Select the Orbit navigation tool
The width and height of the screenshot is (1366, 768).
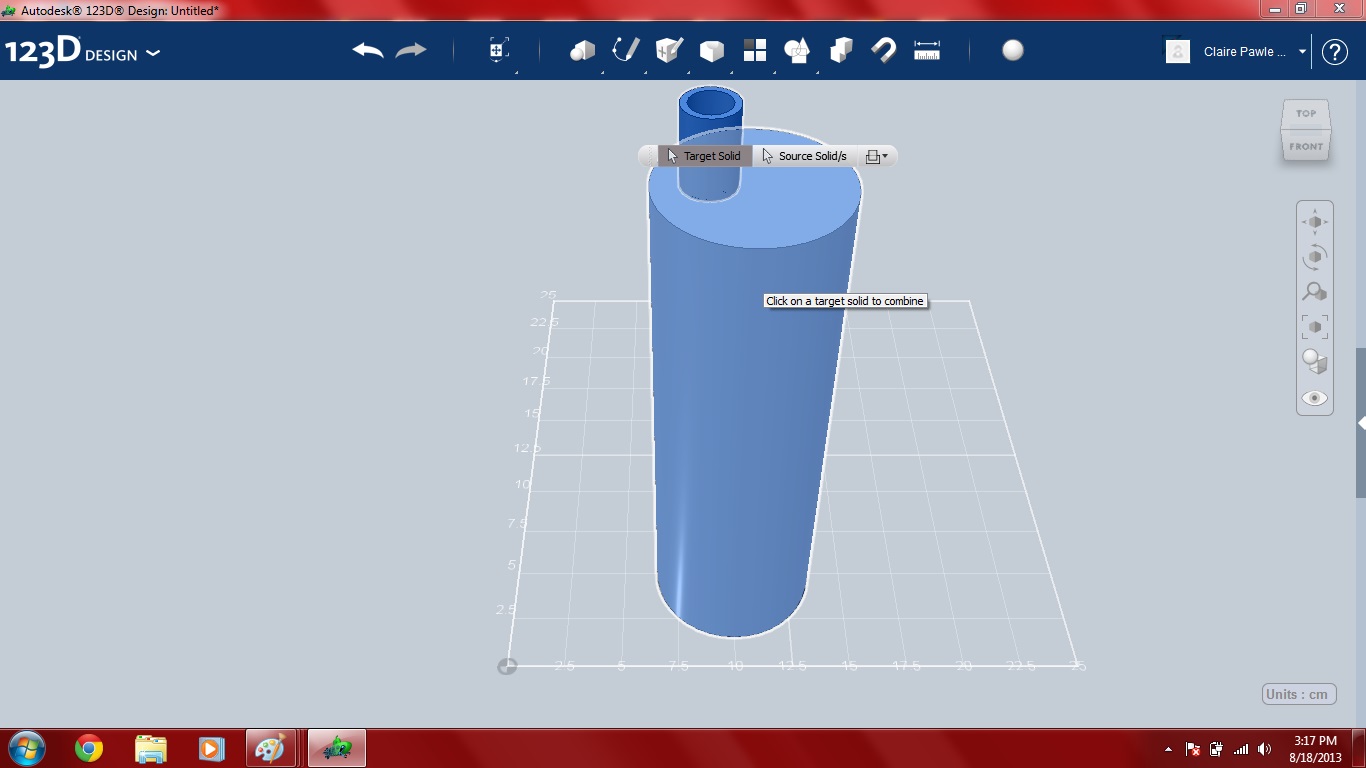[1315, 257]
